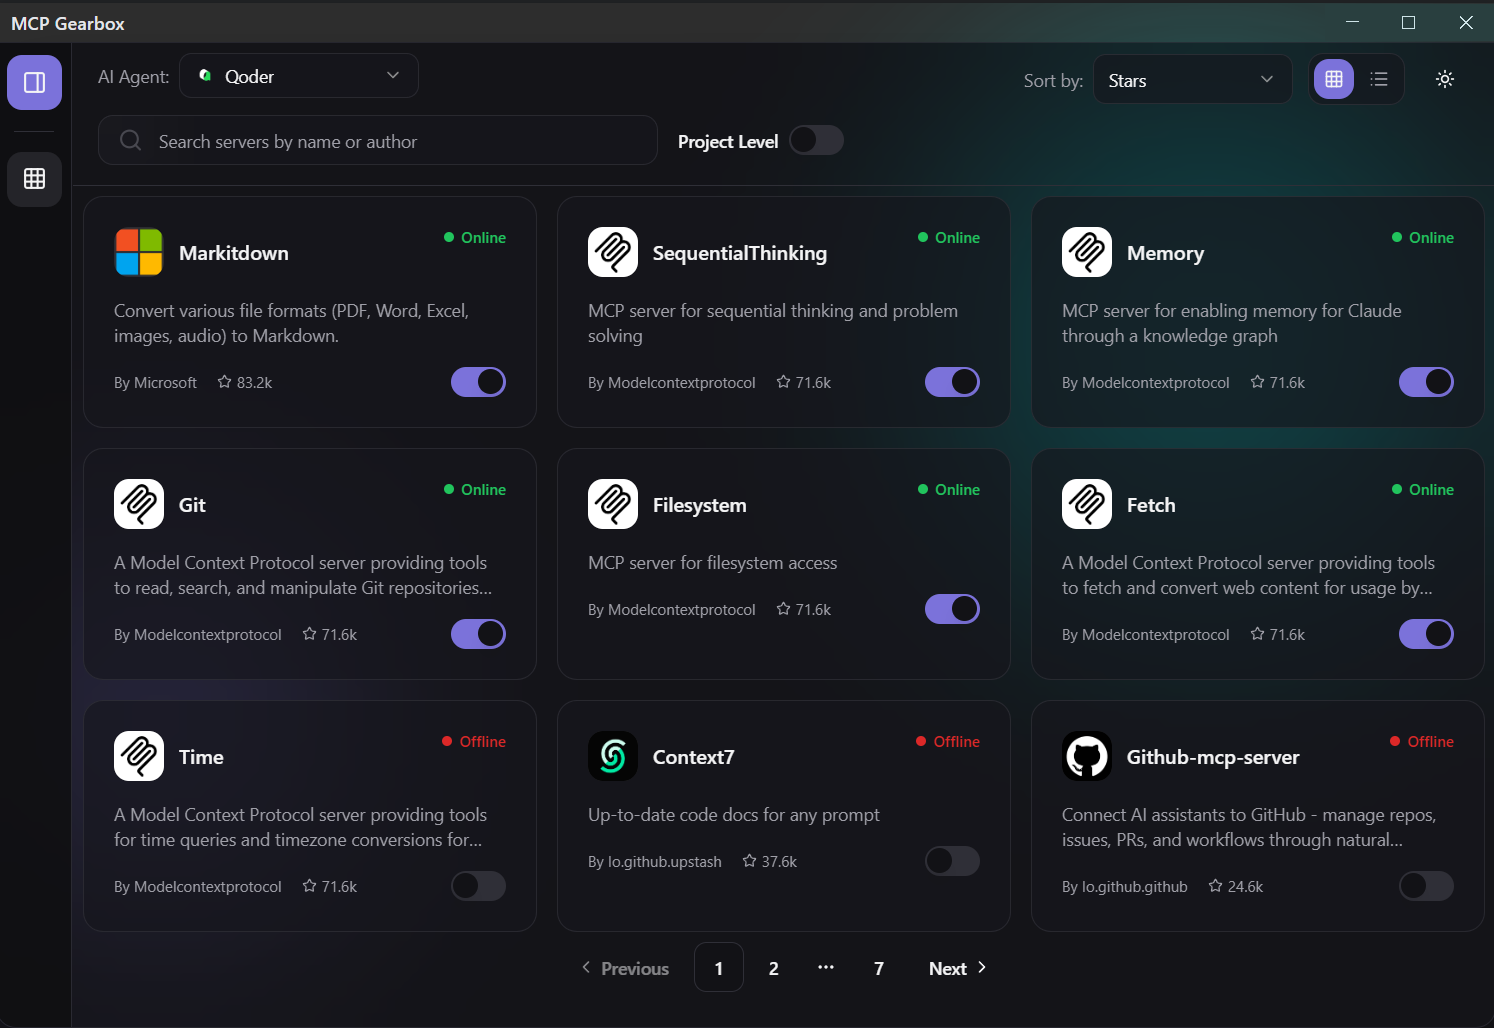1494x1028 pixels.
Task: Click star icon on Markitdown card
Action: tap(224, 382)
